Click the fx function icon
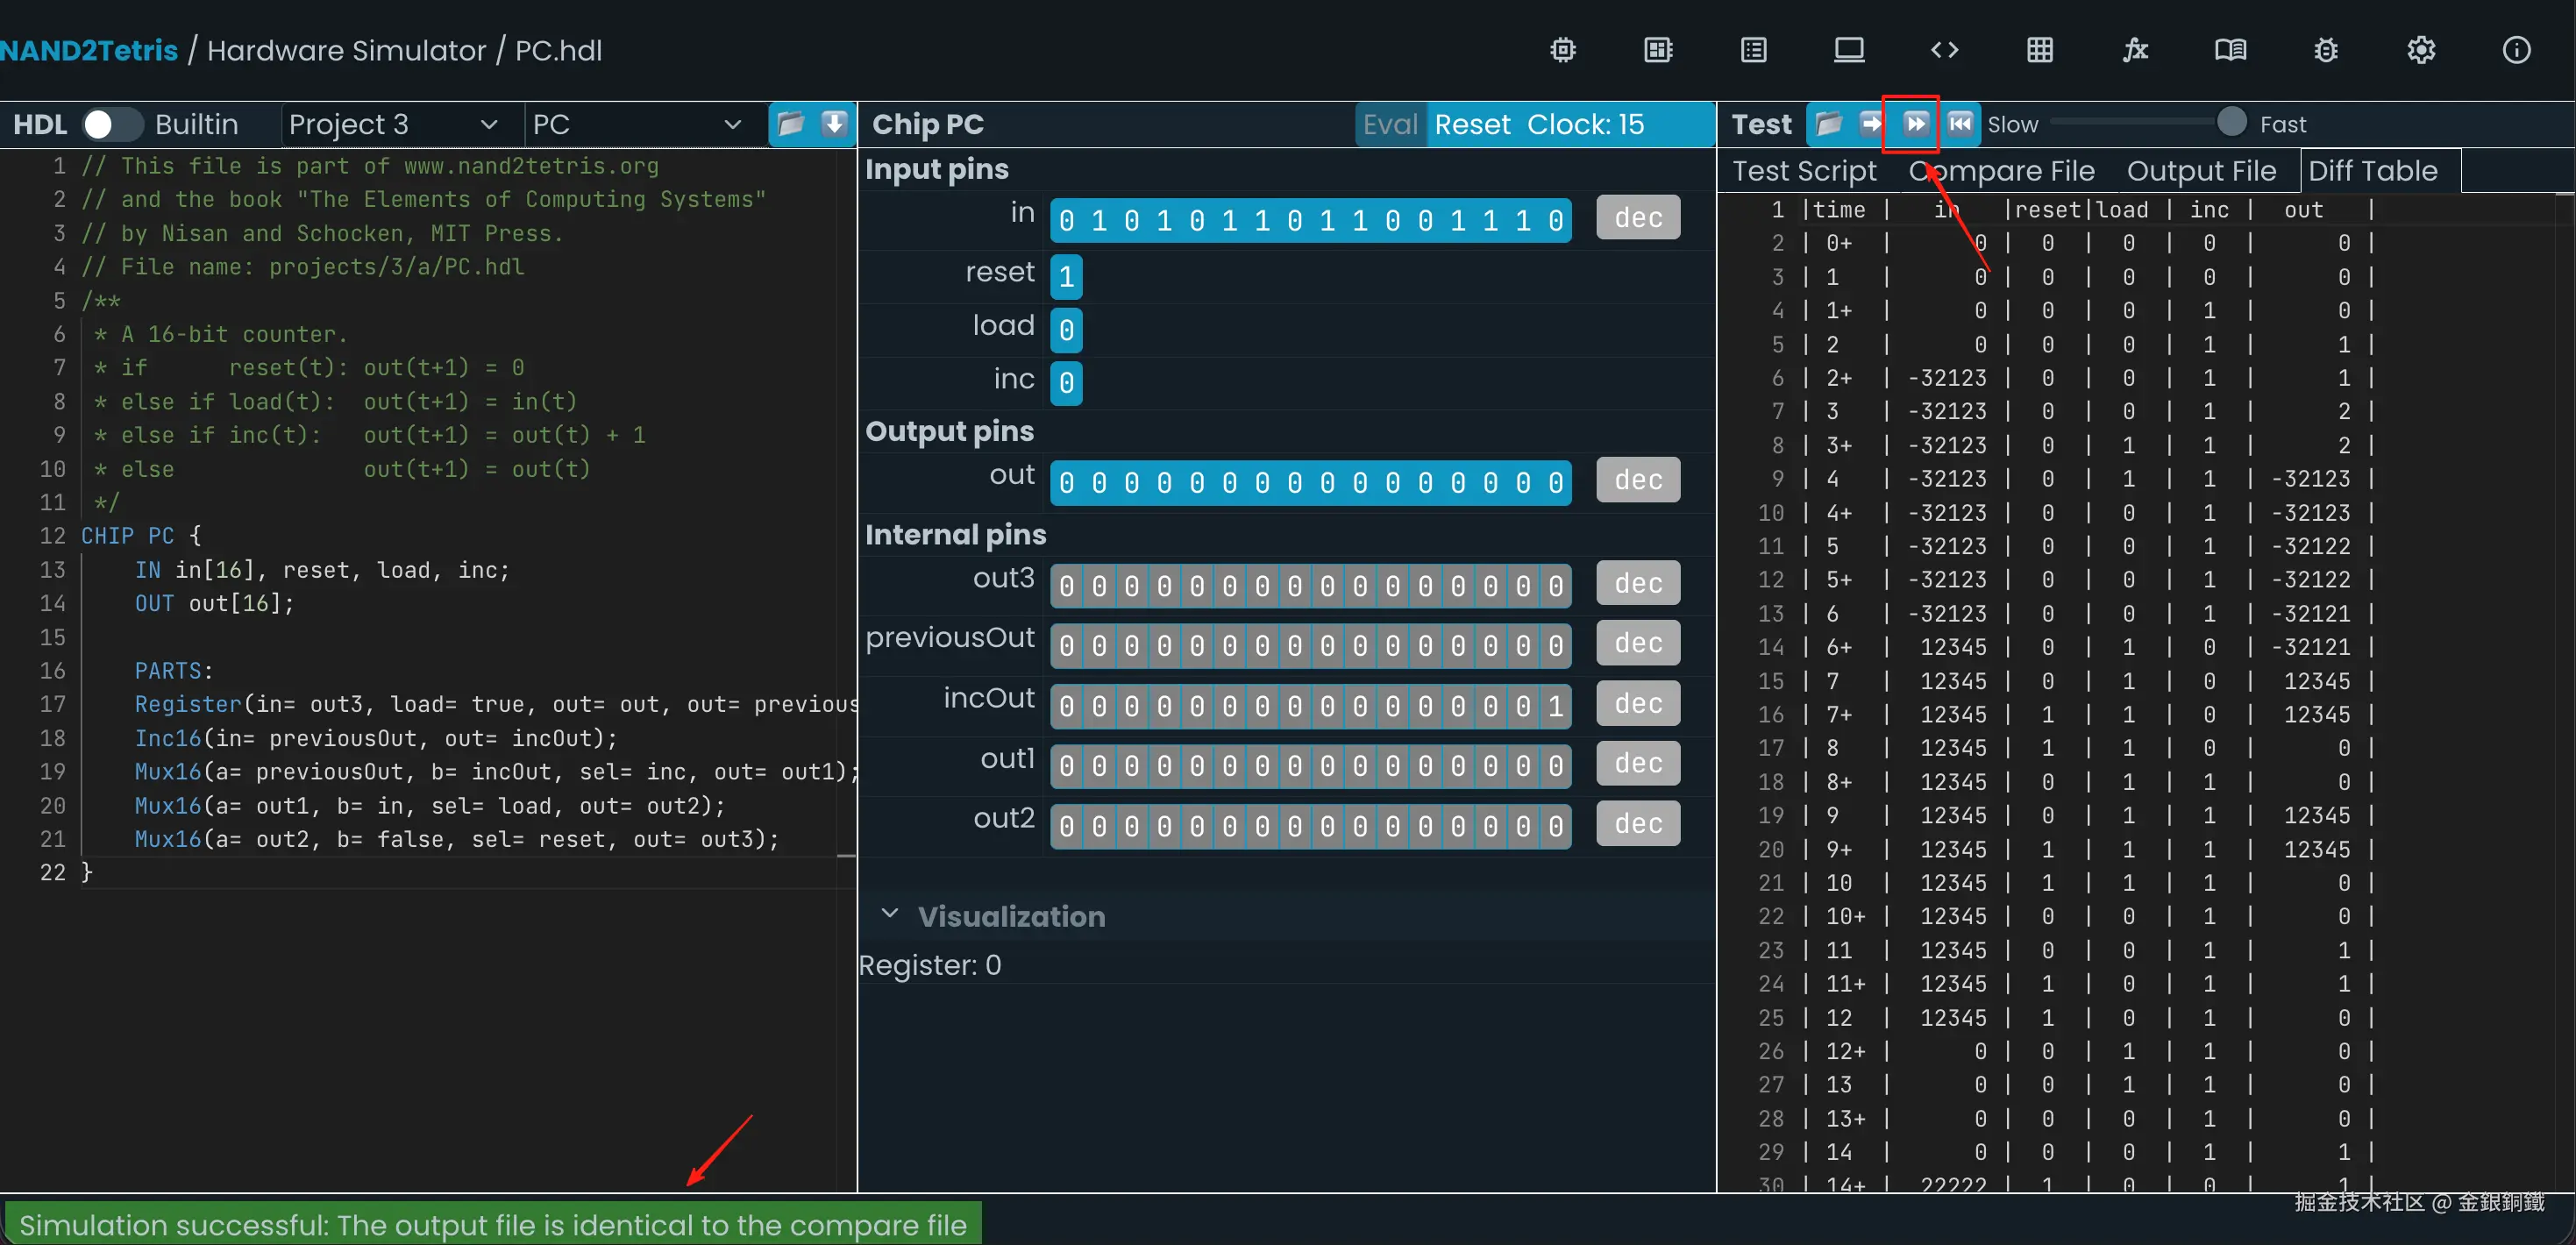 2134,50
